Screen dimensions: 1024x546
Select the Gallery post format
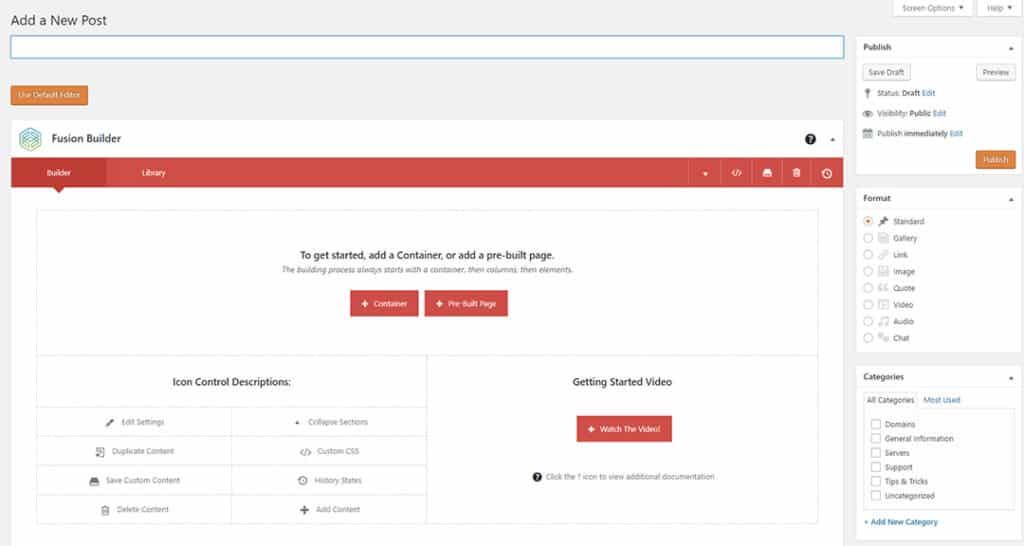point(868,238)
